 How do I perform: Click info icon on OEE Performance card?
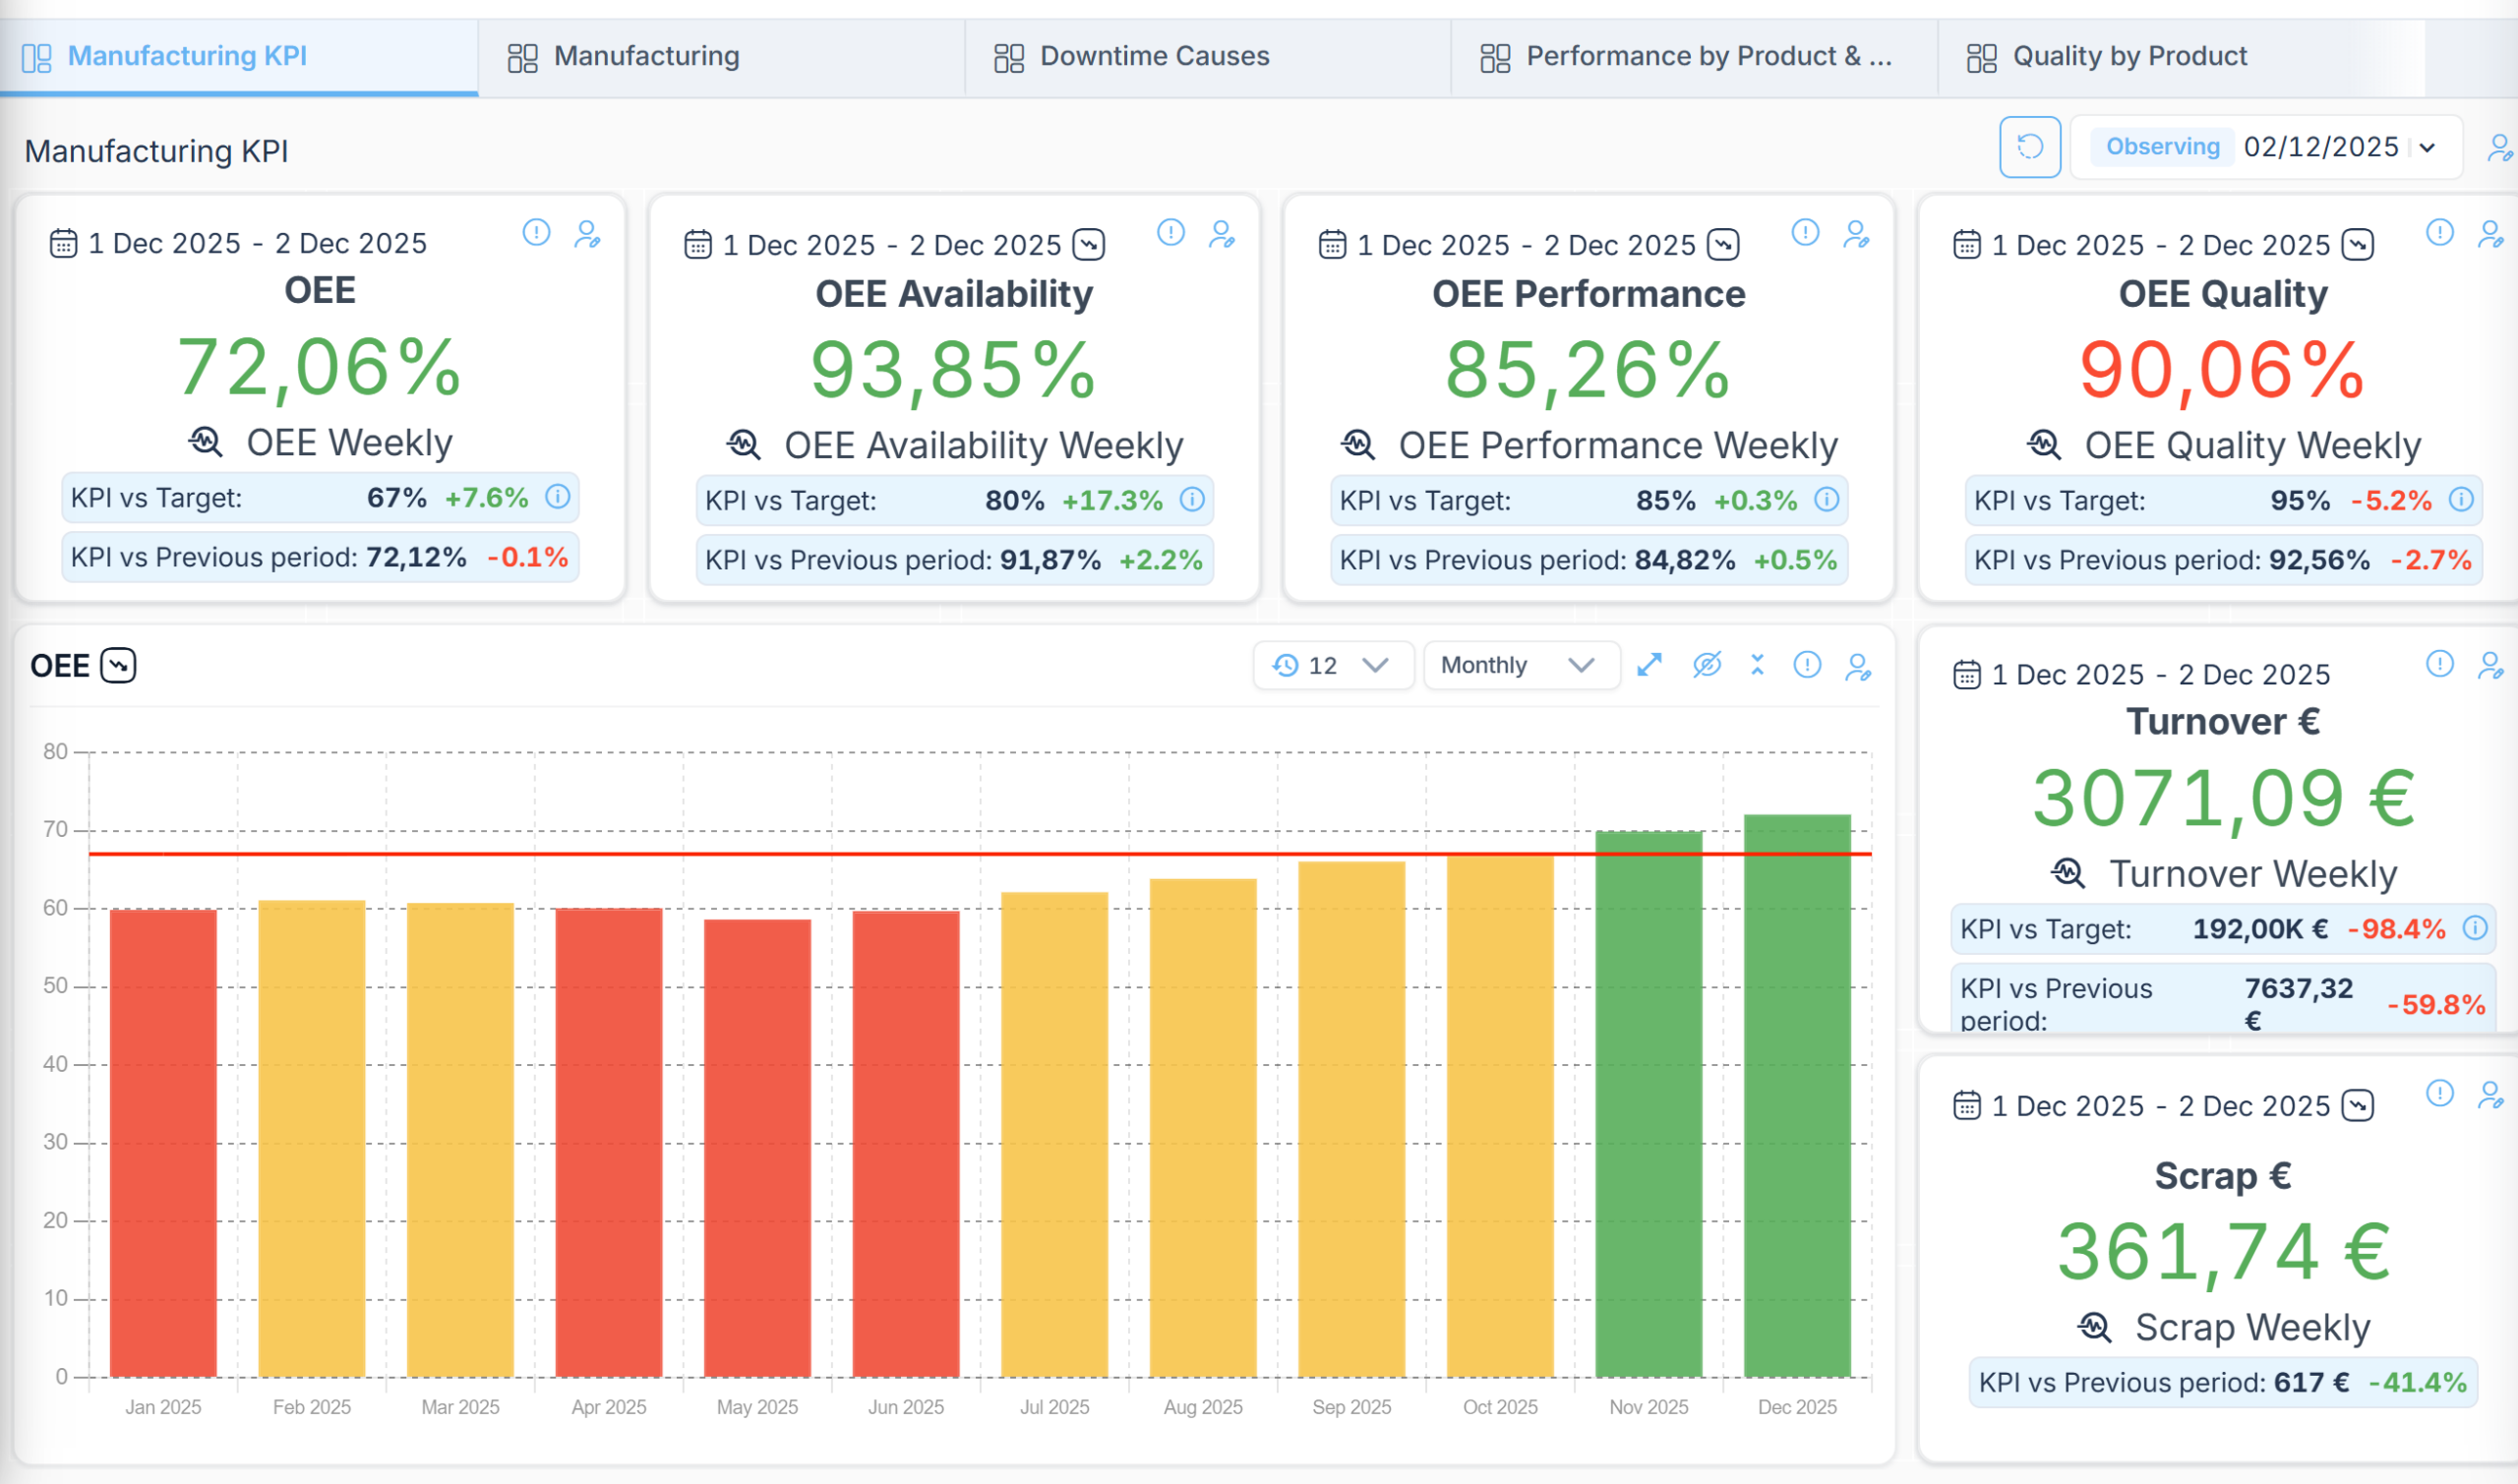coord(1804,233)
